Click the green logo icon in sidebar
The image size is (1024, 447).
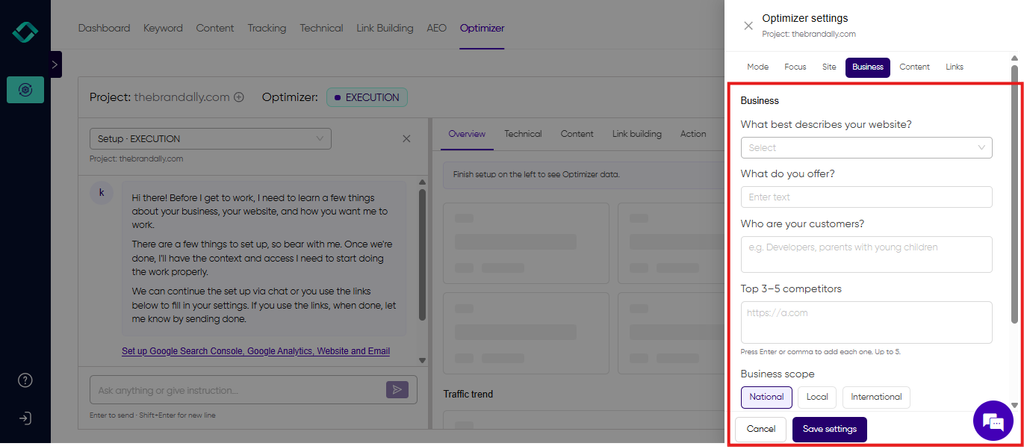click(25, 33)
